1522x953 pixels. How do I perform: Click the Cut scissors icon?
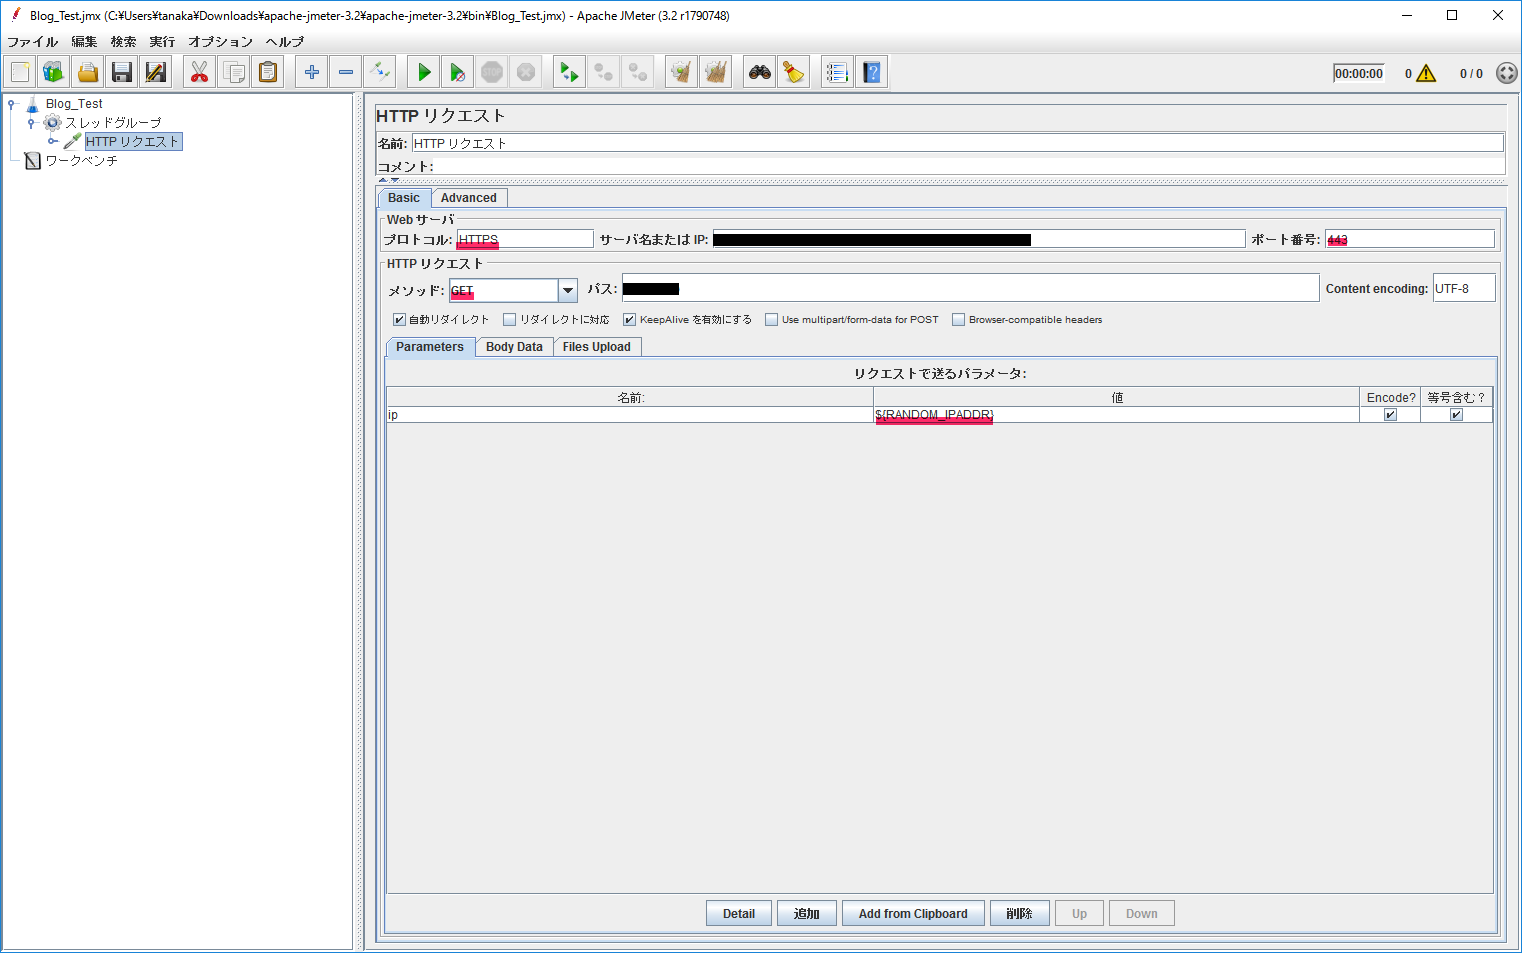200,72
